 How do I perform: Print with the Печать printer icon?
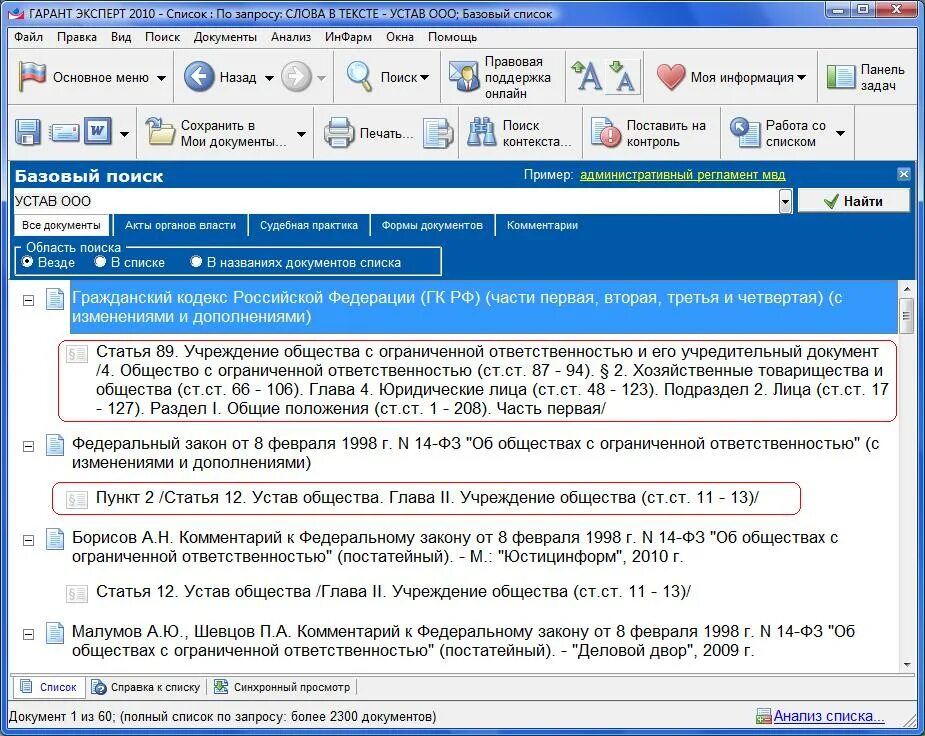tap(339, 133)
